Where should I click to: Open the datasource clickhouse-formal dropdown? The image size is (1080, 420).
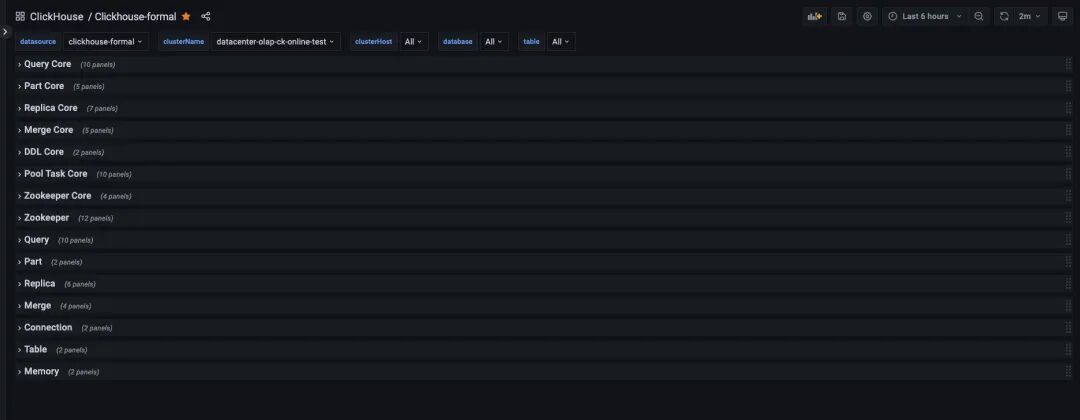point(105,42)
